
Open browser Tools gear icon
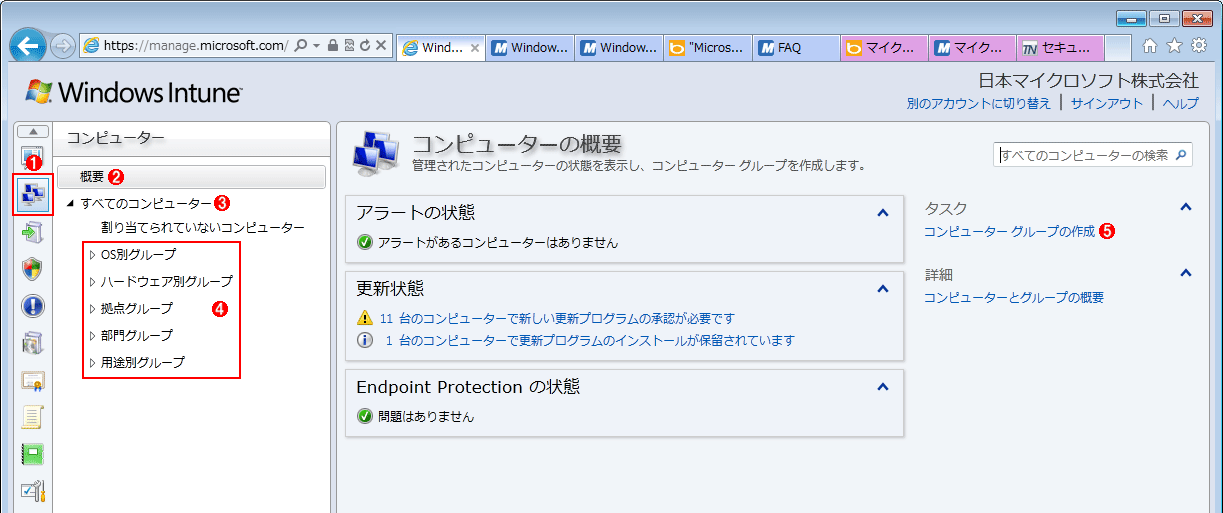1198,46
